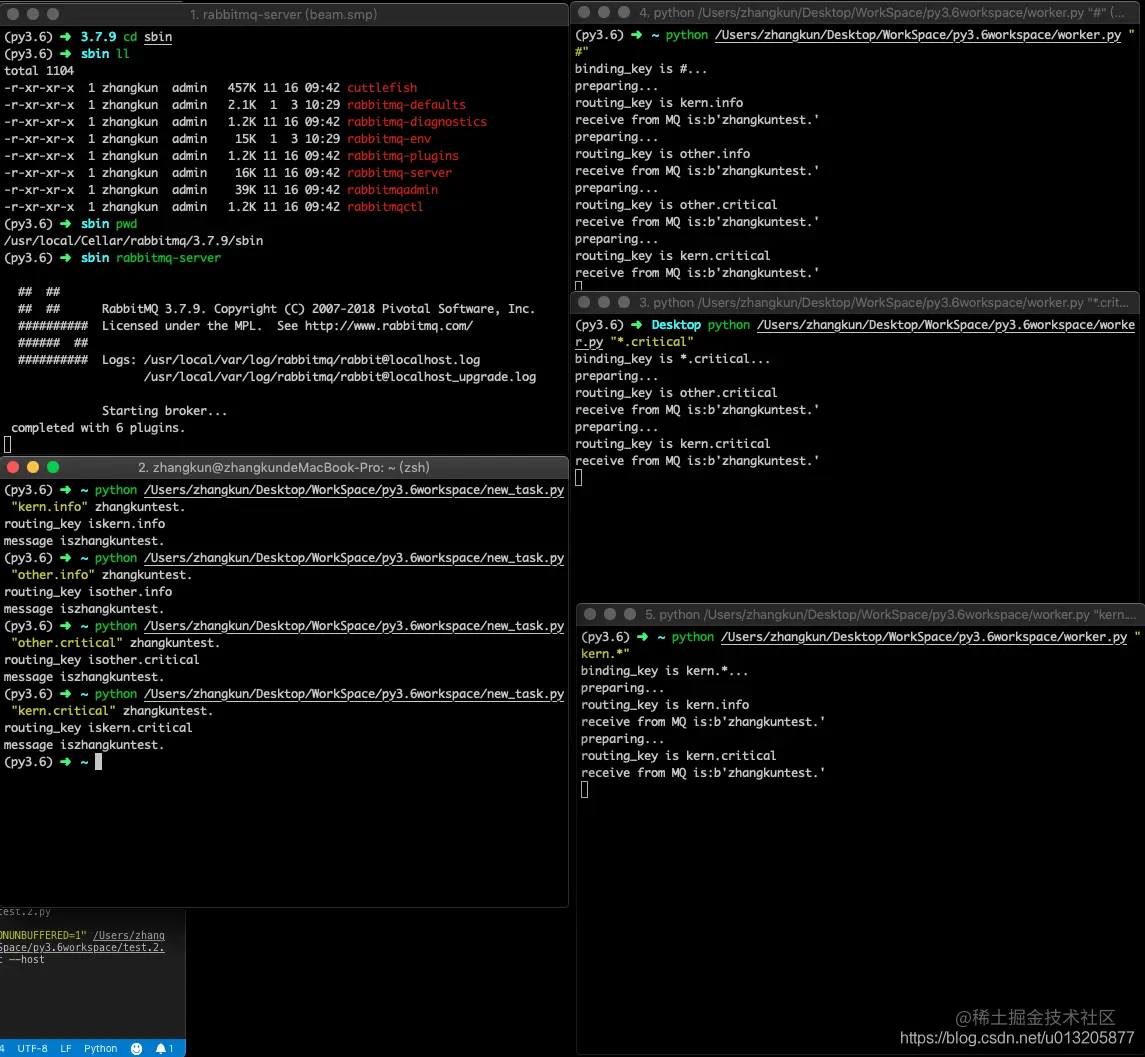Screen dimensions: 1145x1057
Task: Click the "Starting broker..." line
Action: pyautogui.click(x=164, y=411)
